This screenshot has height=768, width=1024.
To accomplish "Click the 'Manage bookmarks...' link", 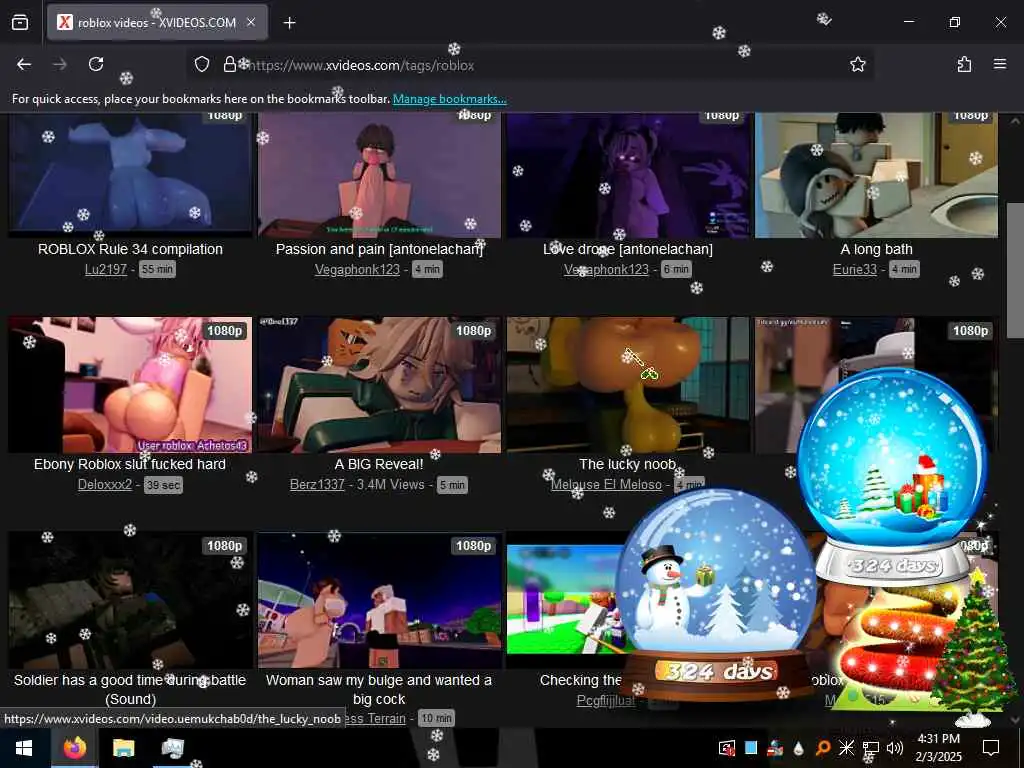I will pyautogui.click(x=449, y=99).
